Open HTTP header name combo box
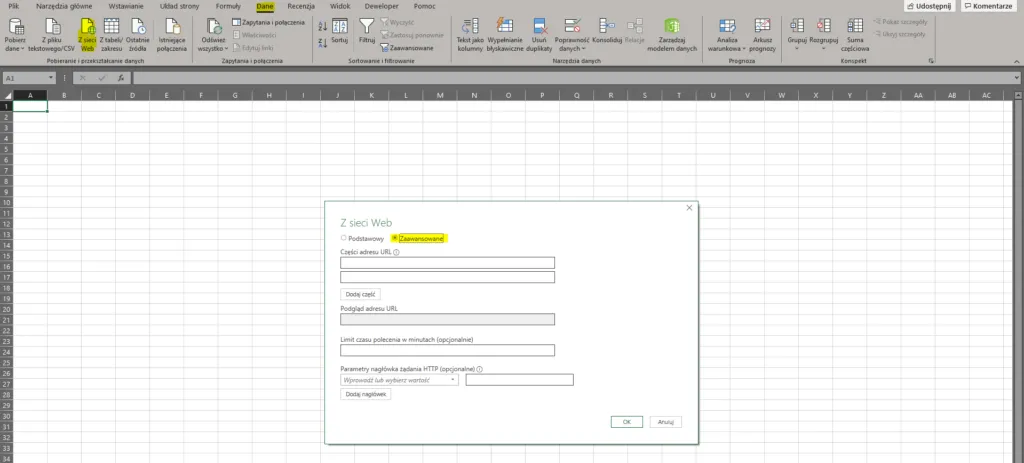Image resolution: width=1024 pixels, height=463 pixels. point(399,379)
